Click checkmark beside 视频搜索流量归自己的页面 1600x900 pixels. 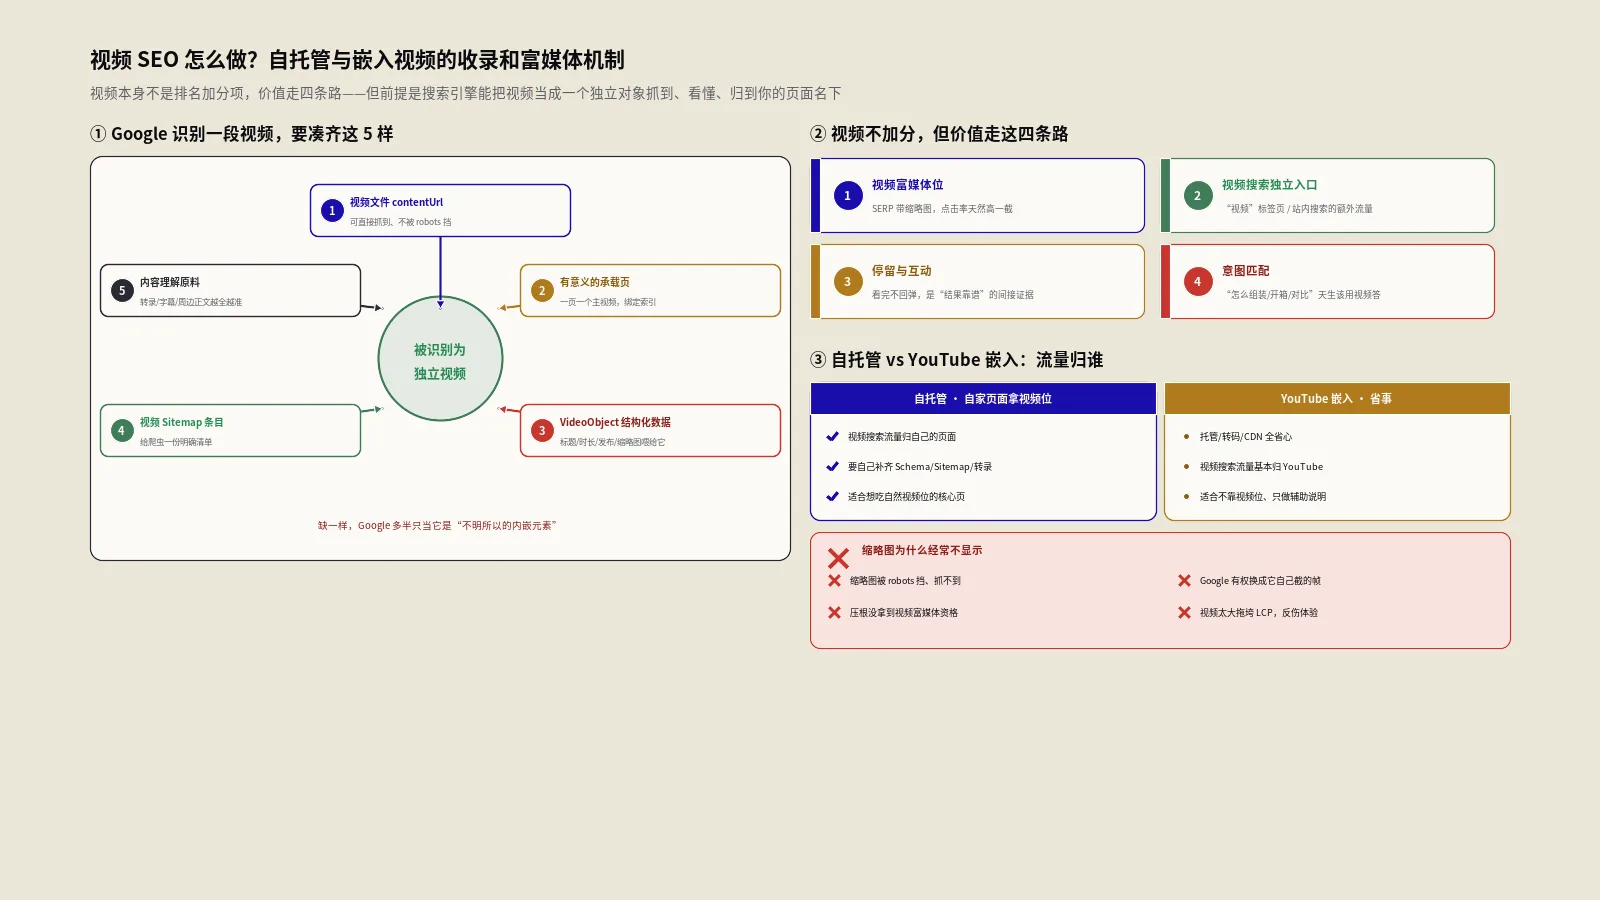pyautogui.click(x=832, y=437)
